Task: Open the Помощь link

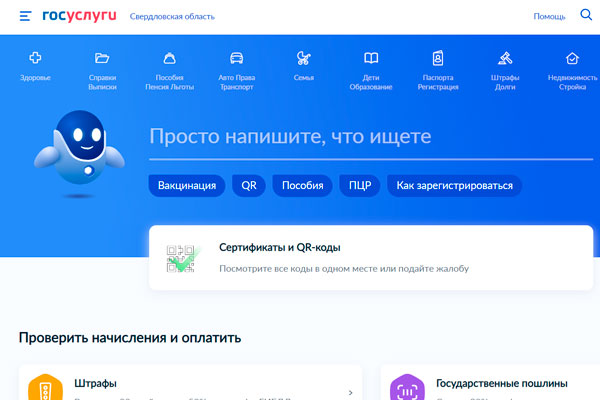Action: 549,16
